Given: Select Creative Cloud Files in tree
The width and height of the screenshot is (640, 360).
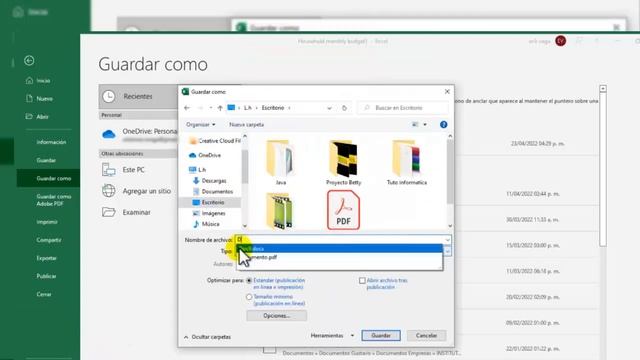Looking at the screenshot, I should click(215, 141).
